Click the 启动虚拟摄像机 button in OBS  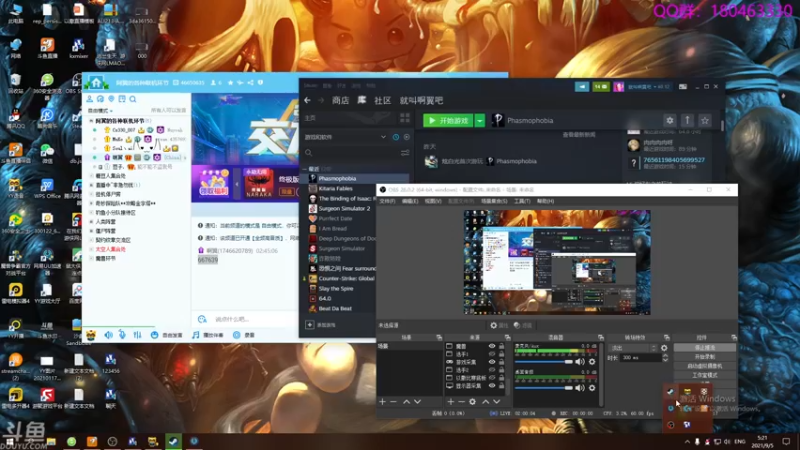point(705,366)
